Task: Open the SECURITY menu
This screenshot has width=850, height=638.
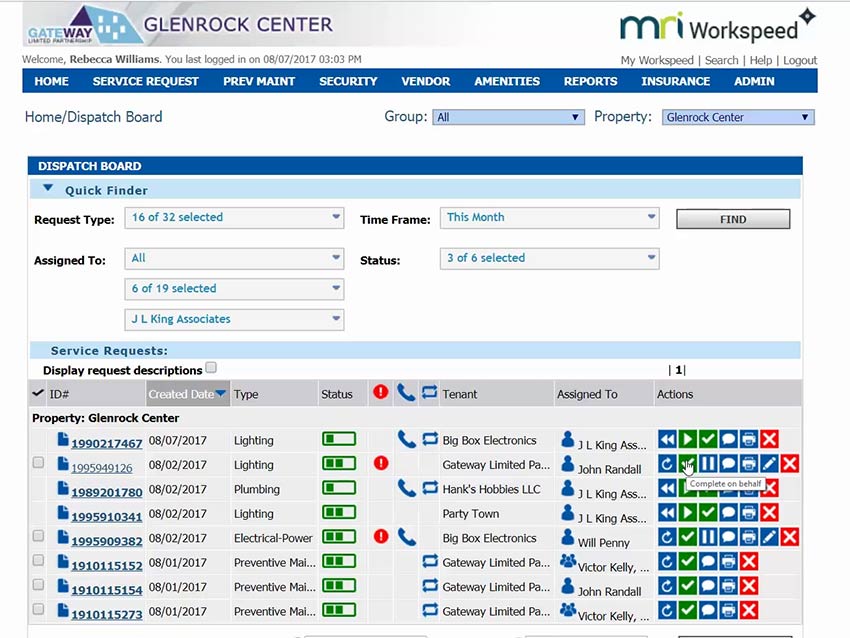Action: point(348,81)
